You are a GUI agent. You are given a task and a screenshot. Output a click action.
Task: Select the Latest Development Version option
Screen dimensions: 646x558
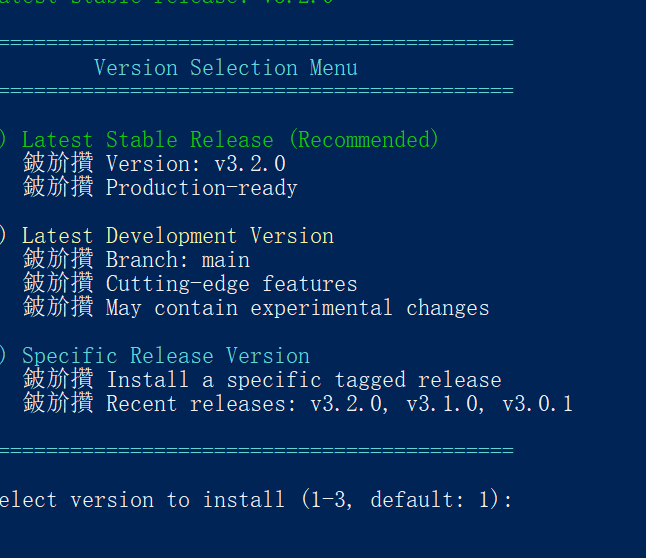[x=177, y=236]
